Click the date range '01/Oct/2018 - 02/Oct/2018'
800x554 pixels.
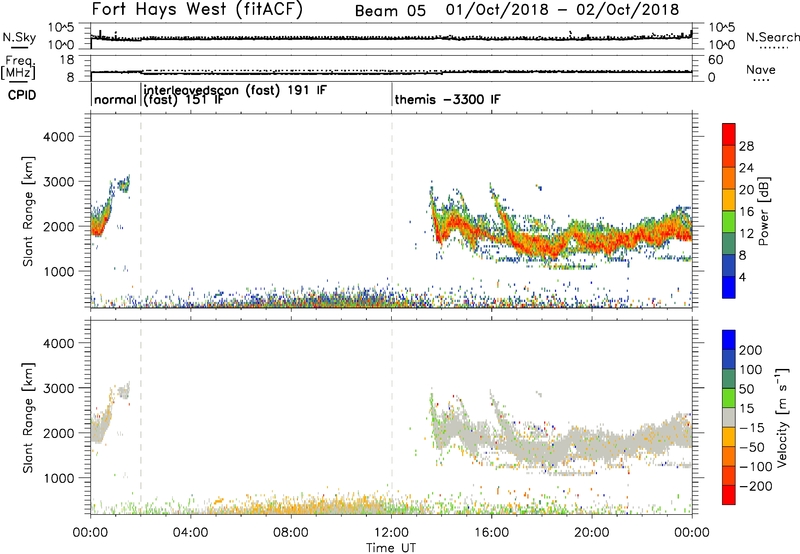pyautogui.click(x=562, y=10)
